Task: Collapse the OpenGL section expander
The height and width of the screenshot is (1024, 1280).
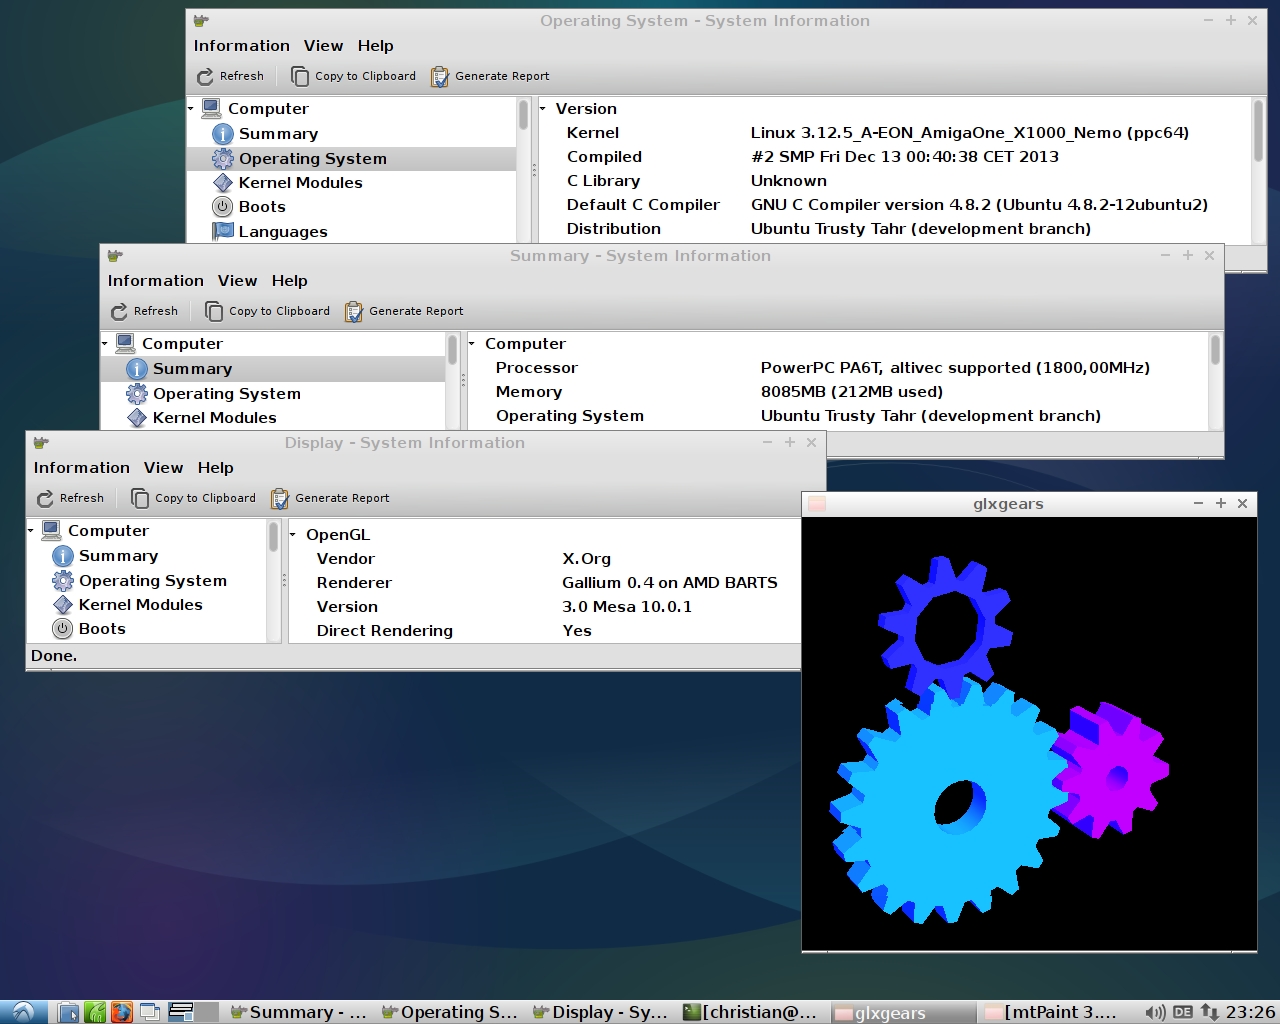Action: coord(293,535)
